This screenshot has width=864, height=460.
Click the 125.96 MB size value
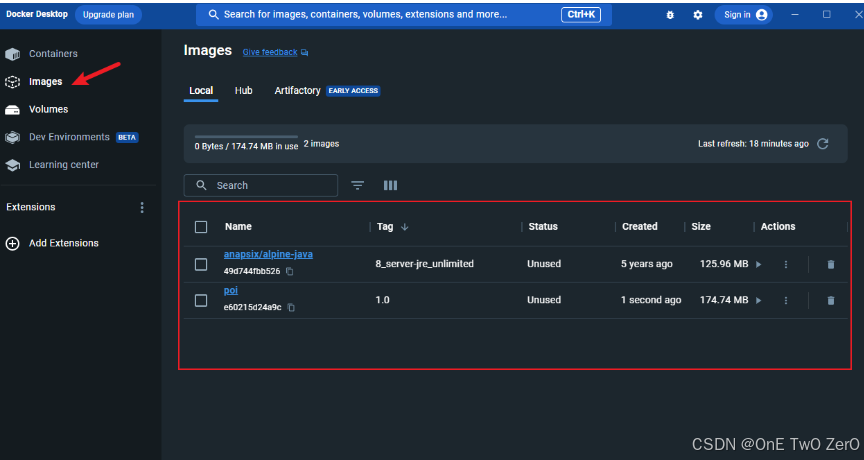click(x=724, y=264)
